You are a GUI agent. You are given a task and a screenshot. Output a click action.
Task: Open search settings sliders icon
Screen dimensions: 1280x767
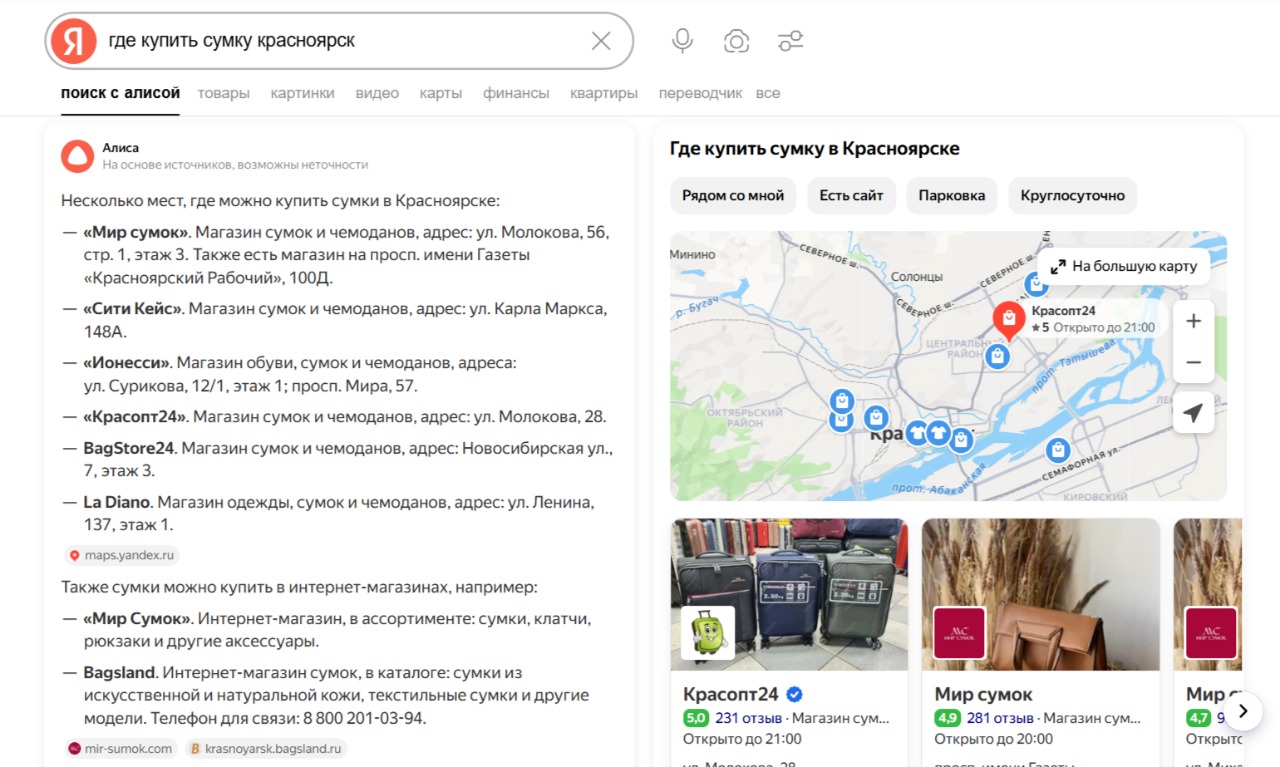(791, 41)
